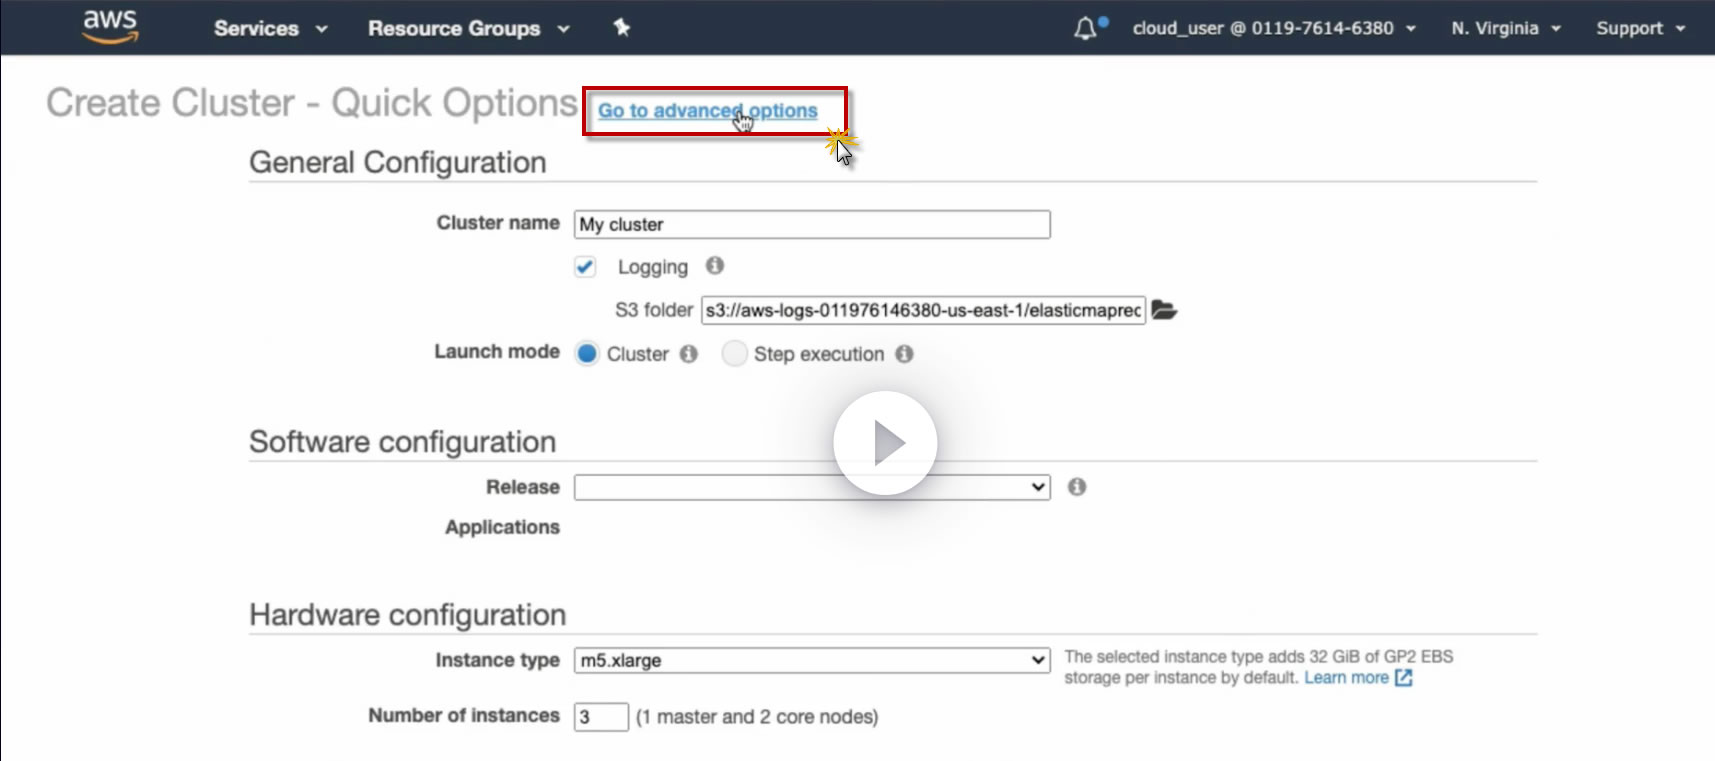Open Learn more link about EBS storage
Viewport: 1715px width, 761px height.
coord(1357,678)
